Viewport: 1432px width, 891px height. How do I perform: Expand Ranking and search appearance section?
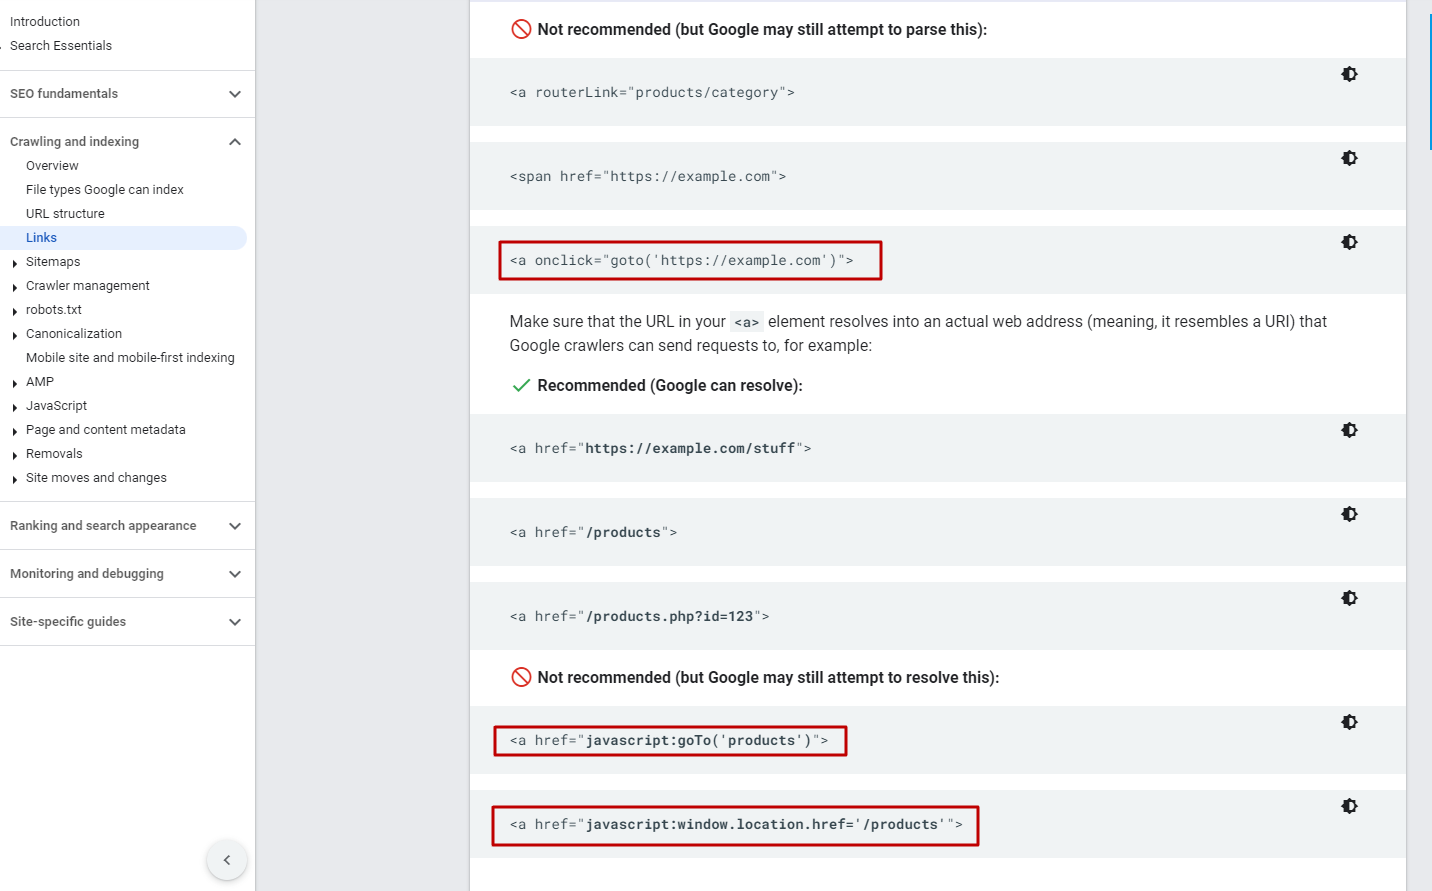coord(235,526)
